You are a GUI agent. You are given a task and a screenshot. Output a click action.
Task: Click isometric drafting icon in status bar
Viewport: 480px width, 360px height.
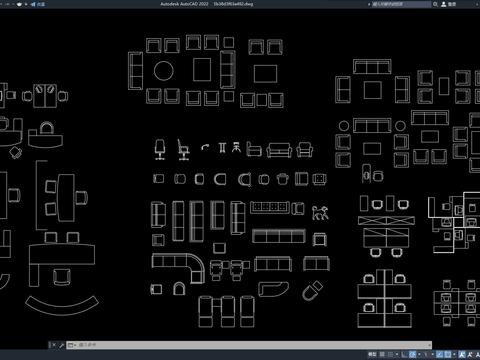[x=426, y=354]
